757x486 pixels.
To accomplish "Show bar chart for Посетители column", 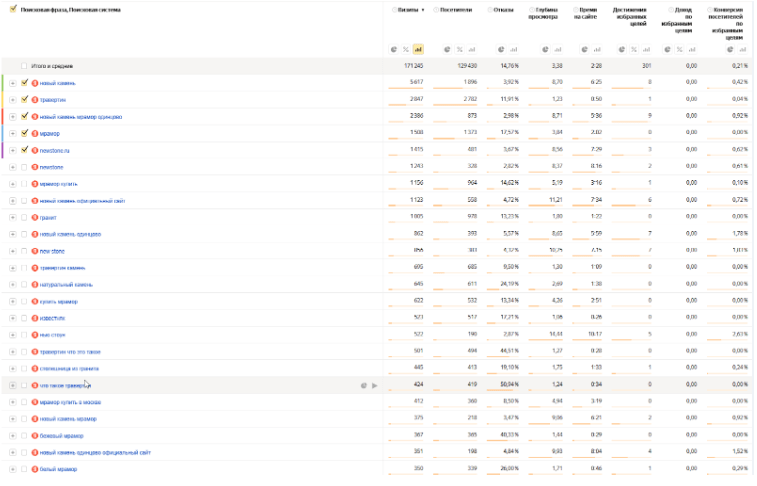I will click(472, 49).
